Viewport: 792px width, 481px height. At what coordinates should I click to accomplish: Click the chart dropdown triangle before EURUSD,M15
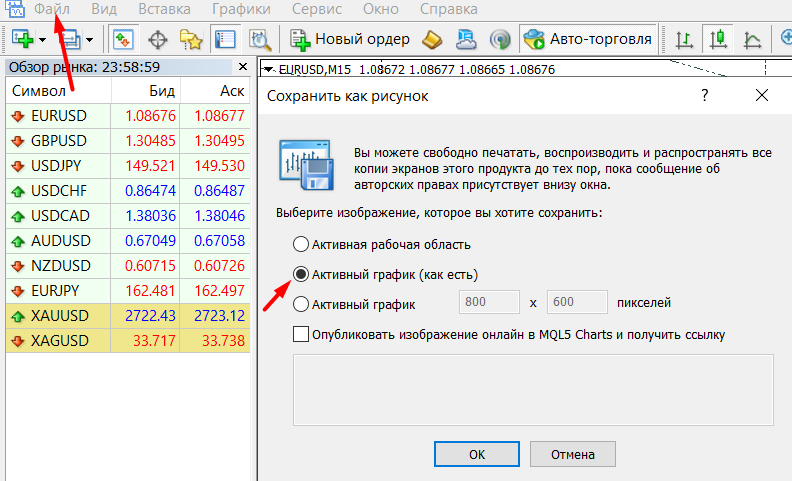point(269,69)
